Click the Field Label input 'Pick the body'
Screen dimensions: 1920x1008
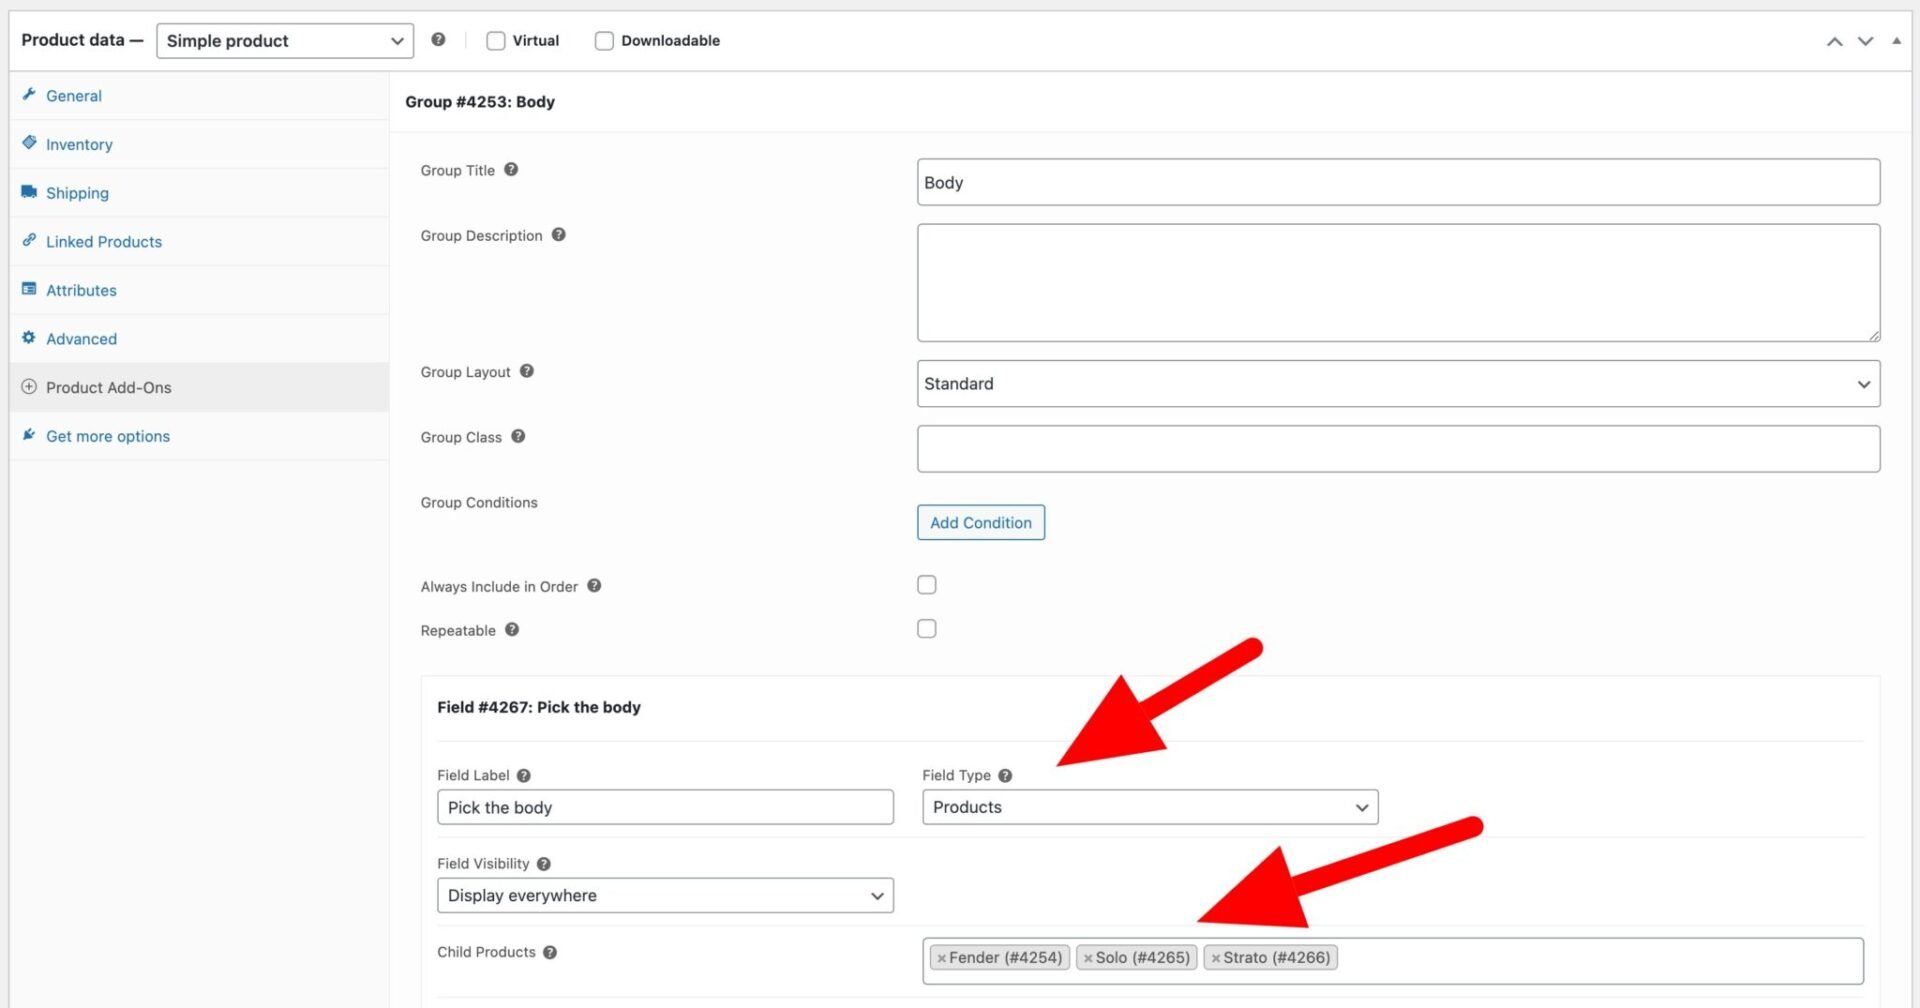(665, 807)
